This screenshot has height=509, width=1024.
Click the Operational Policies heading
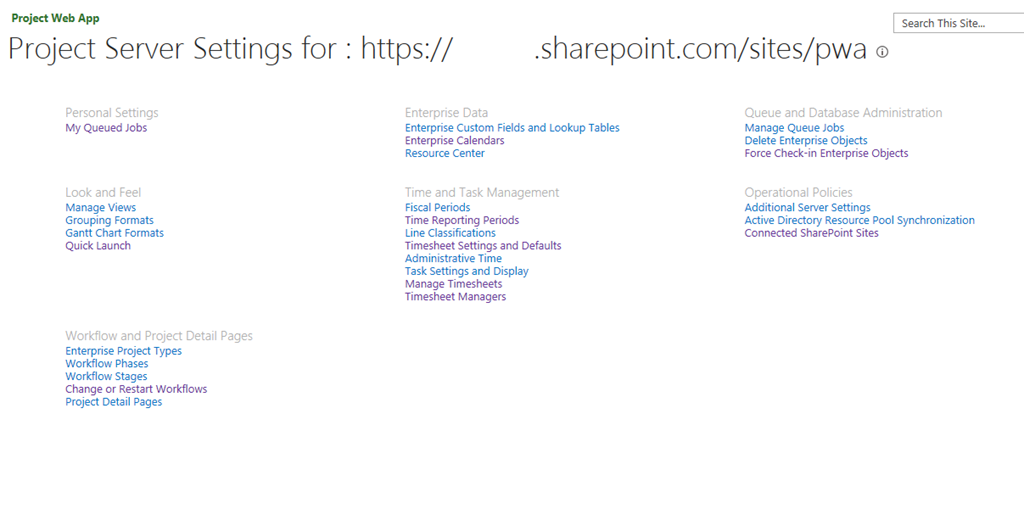pyautogui.click(x=799, y=193)
